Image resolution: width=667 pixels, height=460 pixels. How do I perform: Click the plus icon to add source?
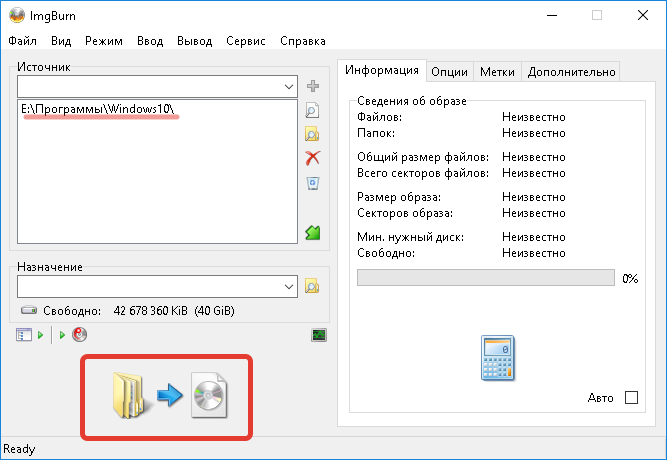(313, 86)
